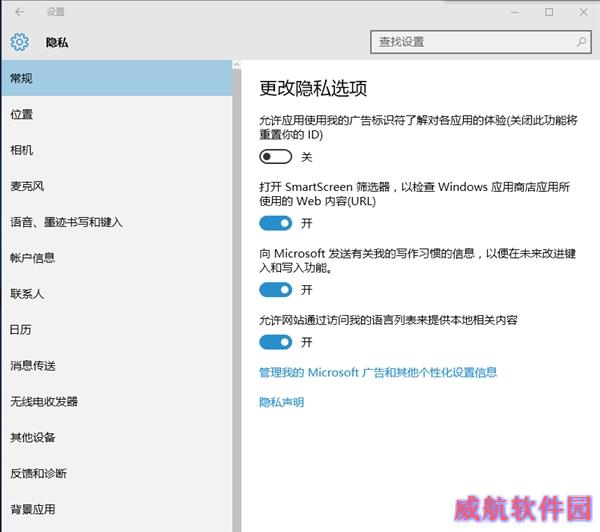Disable the language list website access toggle
This screenshot has height=532, width=600.
(276, 342)
